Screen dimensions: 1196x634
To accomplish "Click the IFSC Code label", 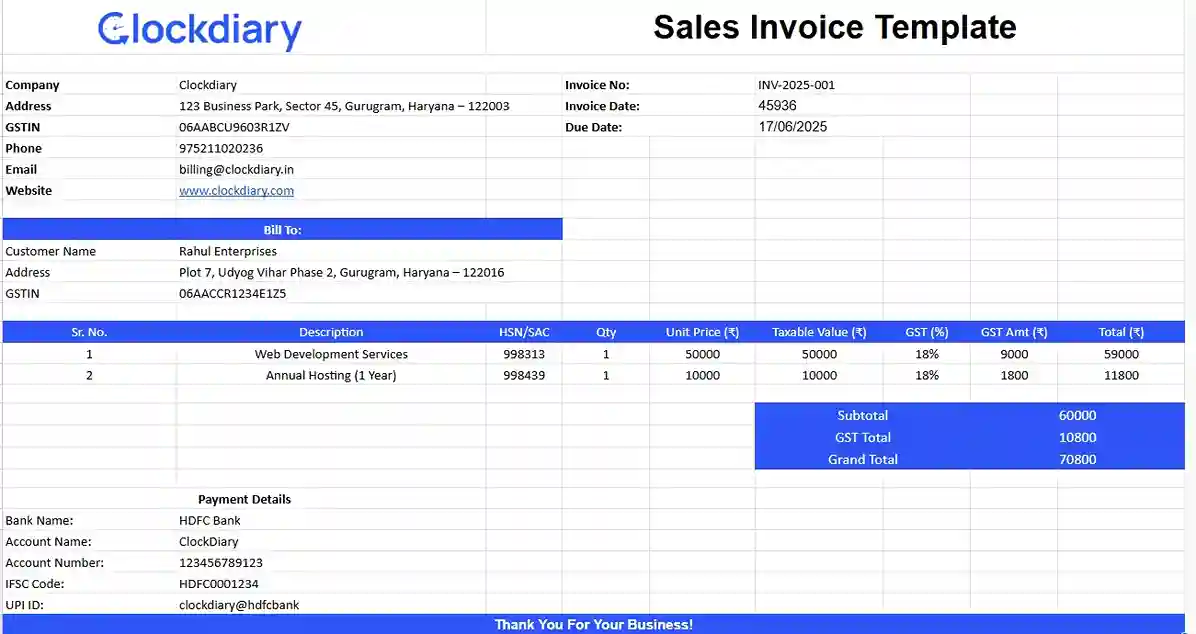I will coord(35,584).
